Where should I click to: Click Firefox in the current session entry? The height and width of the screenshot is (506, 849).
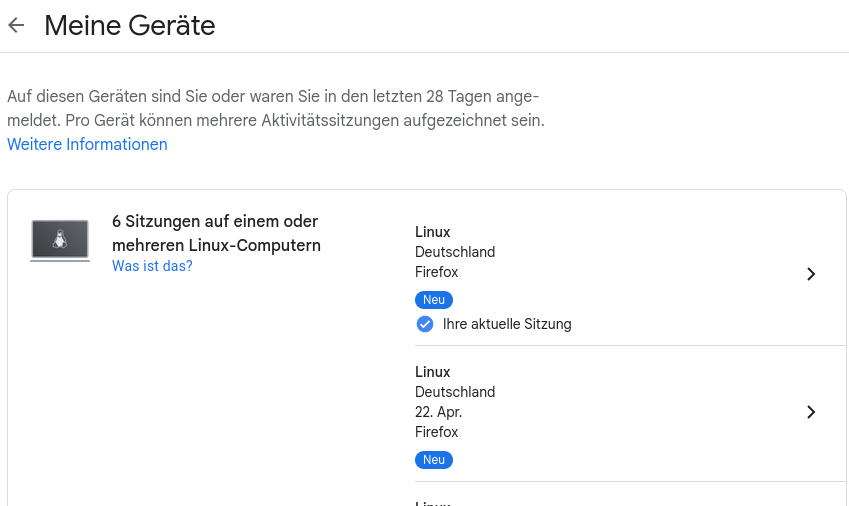tap(437, 272)
